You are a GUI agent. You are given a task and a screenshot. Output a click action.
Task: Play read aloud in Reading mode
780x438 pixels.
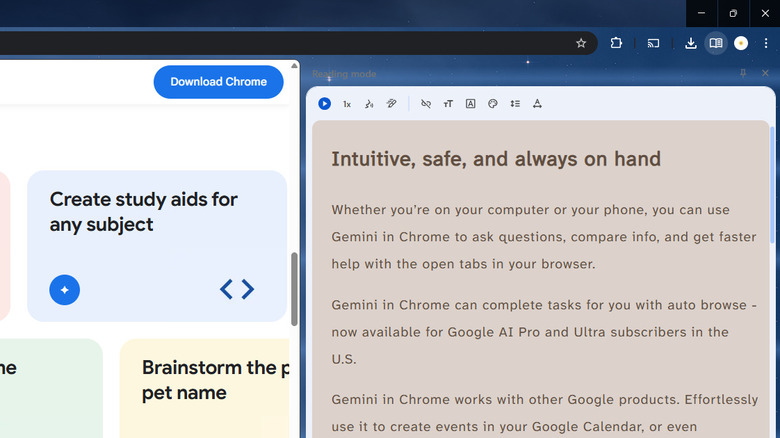tap(324, 104)
